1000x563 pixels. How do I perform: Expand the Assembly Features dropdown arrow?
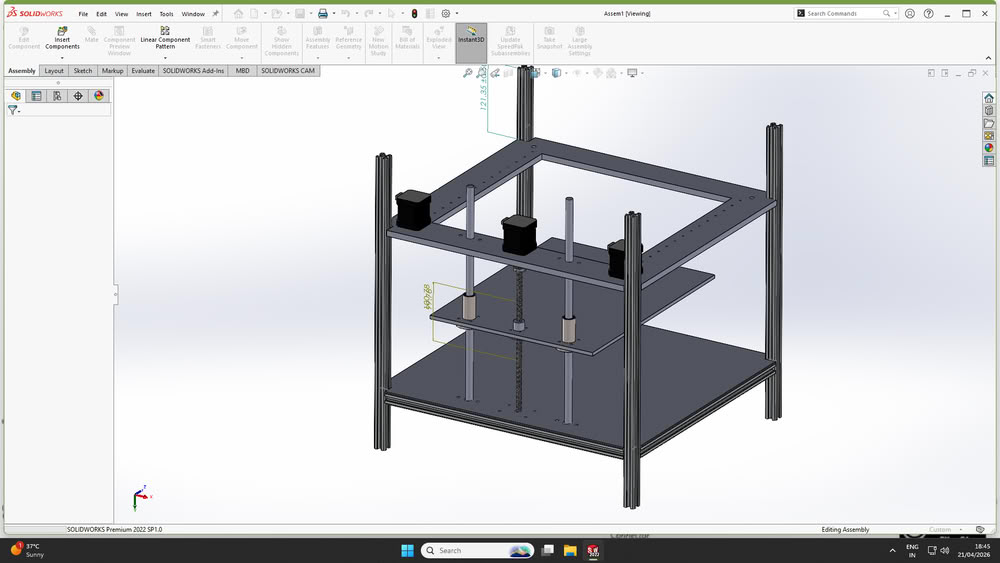pos(318,58)
